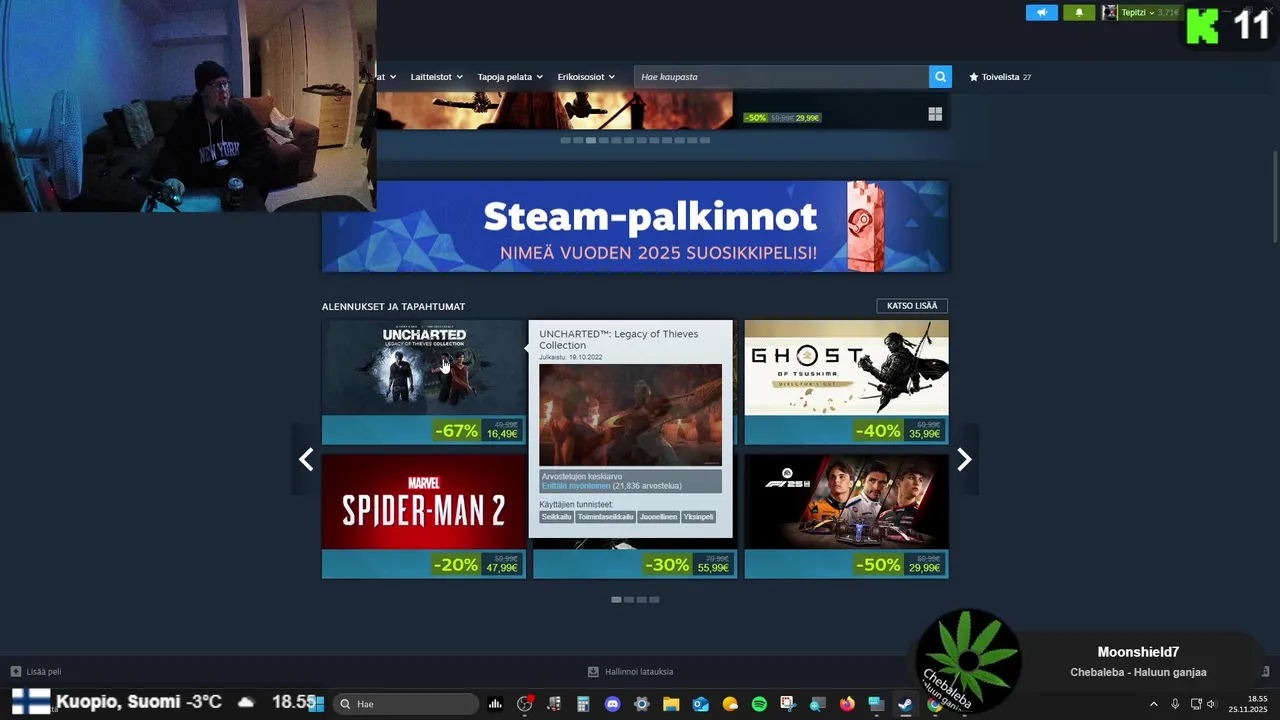1280x720 pixels.
Task: Click the -67% discount label on Uncharted
Action: coord(457,431)
